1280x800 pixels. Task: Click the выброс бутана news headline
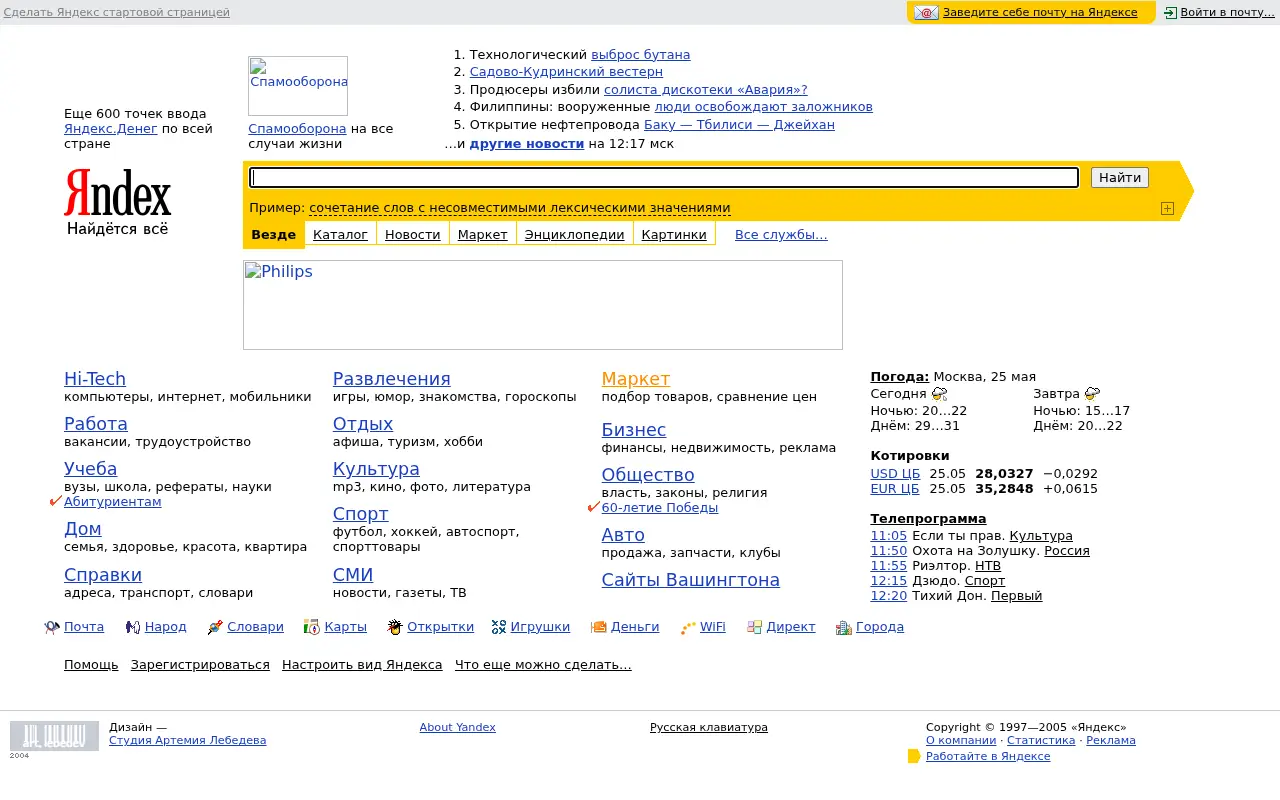pos(641,55)
